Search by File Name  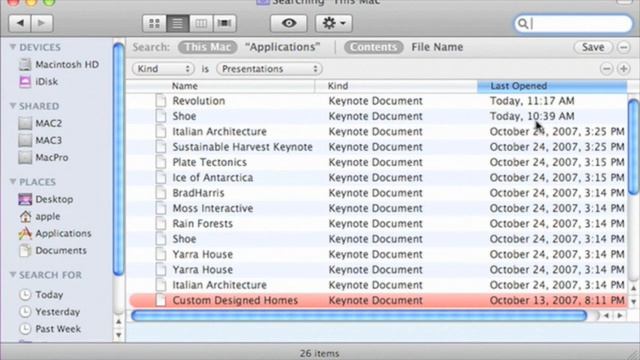pyautogui.click(x=437, y=47)
